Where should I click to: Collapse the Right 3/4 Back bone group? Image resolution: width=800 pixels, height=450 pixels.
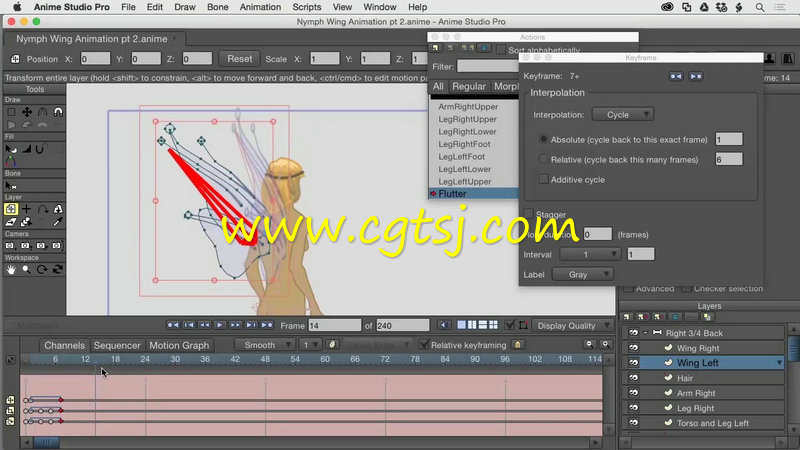[x=645, y=333]
